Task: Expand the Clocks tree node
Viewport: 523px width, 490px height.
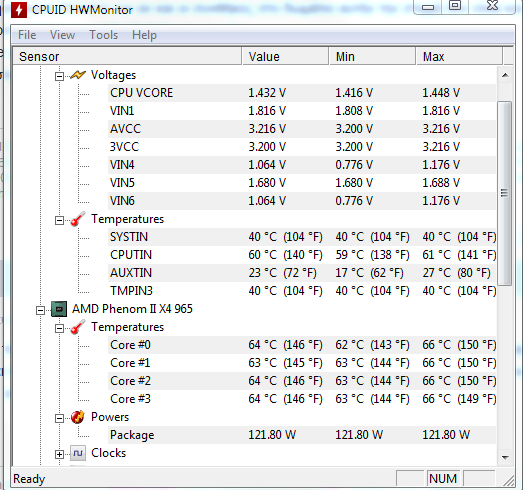Action: [x=59, y=455]
